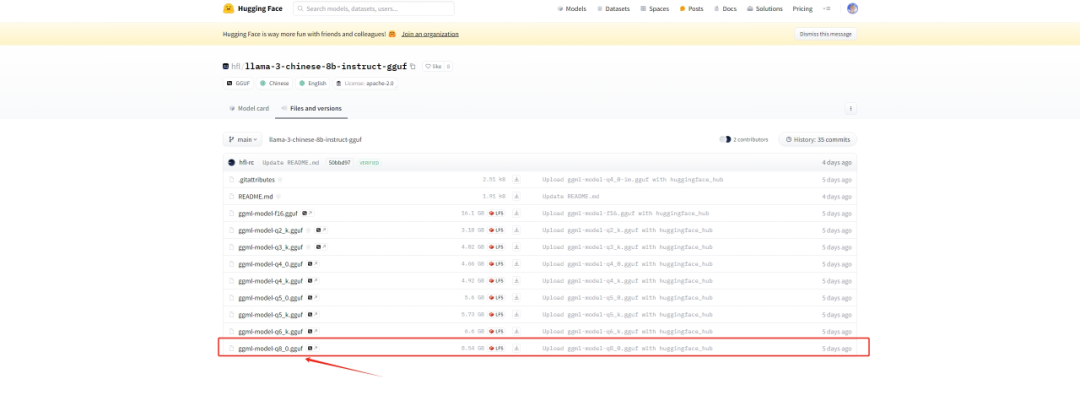Image resolution: width=1080 pixels, height=417 pixels.
Task: Expand the additional navigation menu icon
Action: coord(827,9)
